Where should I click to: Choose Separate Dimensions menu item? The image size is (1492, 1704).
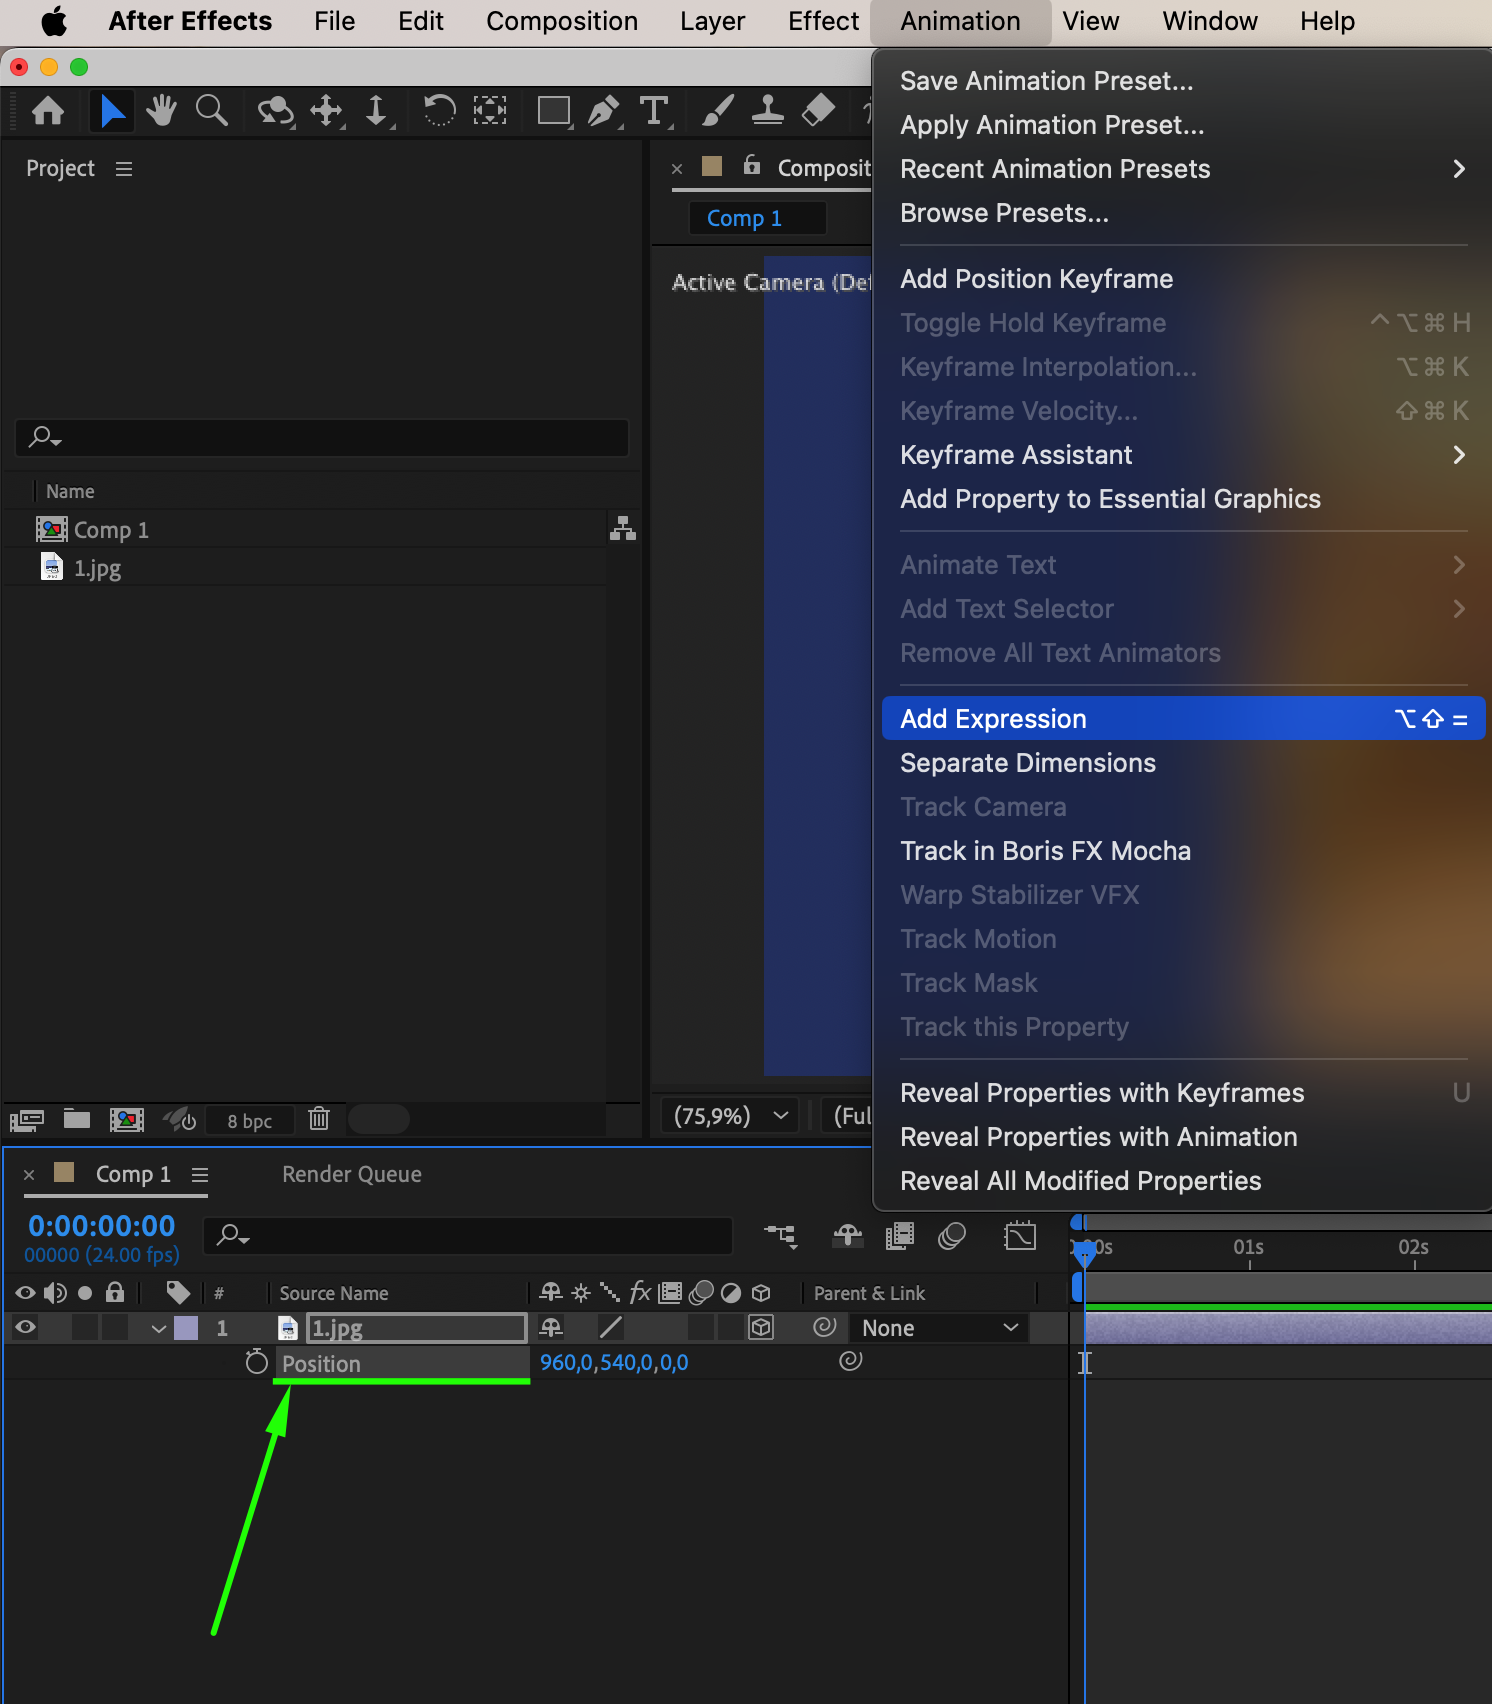pos(1027,763)
